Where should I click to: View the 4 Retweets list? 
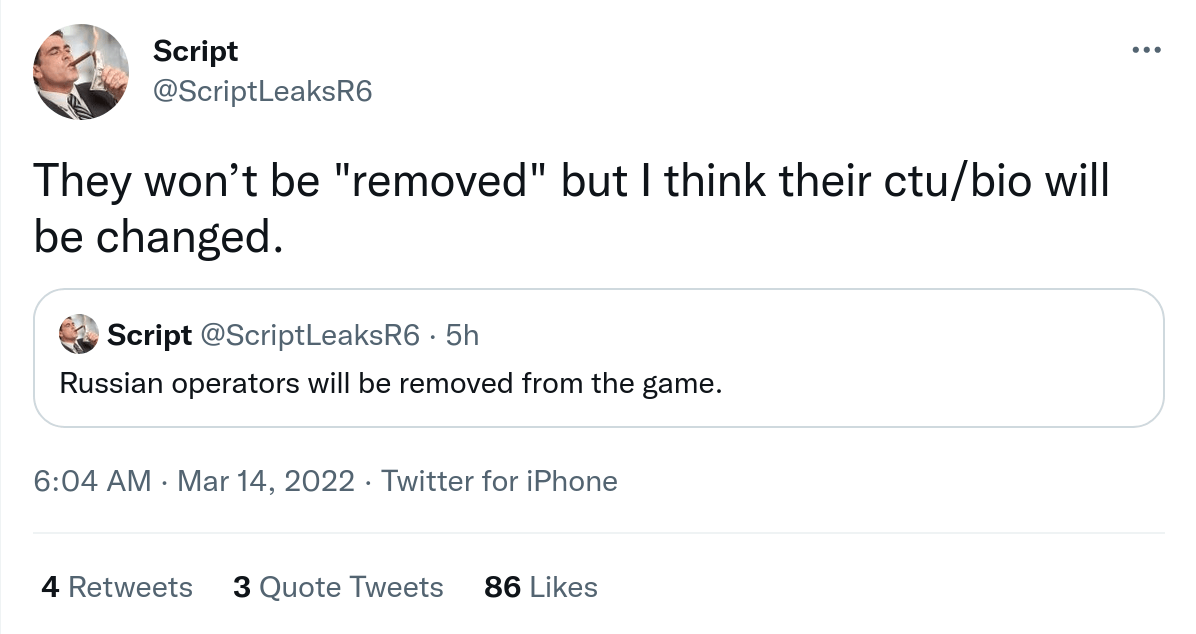click(116, 587)
